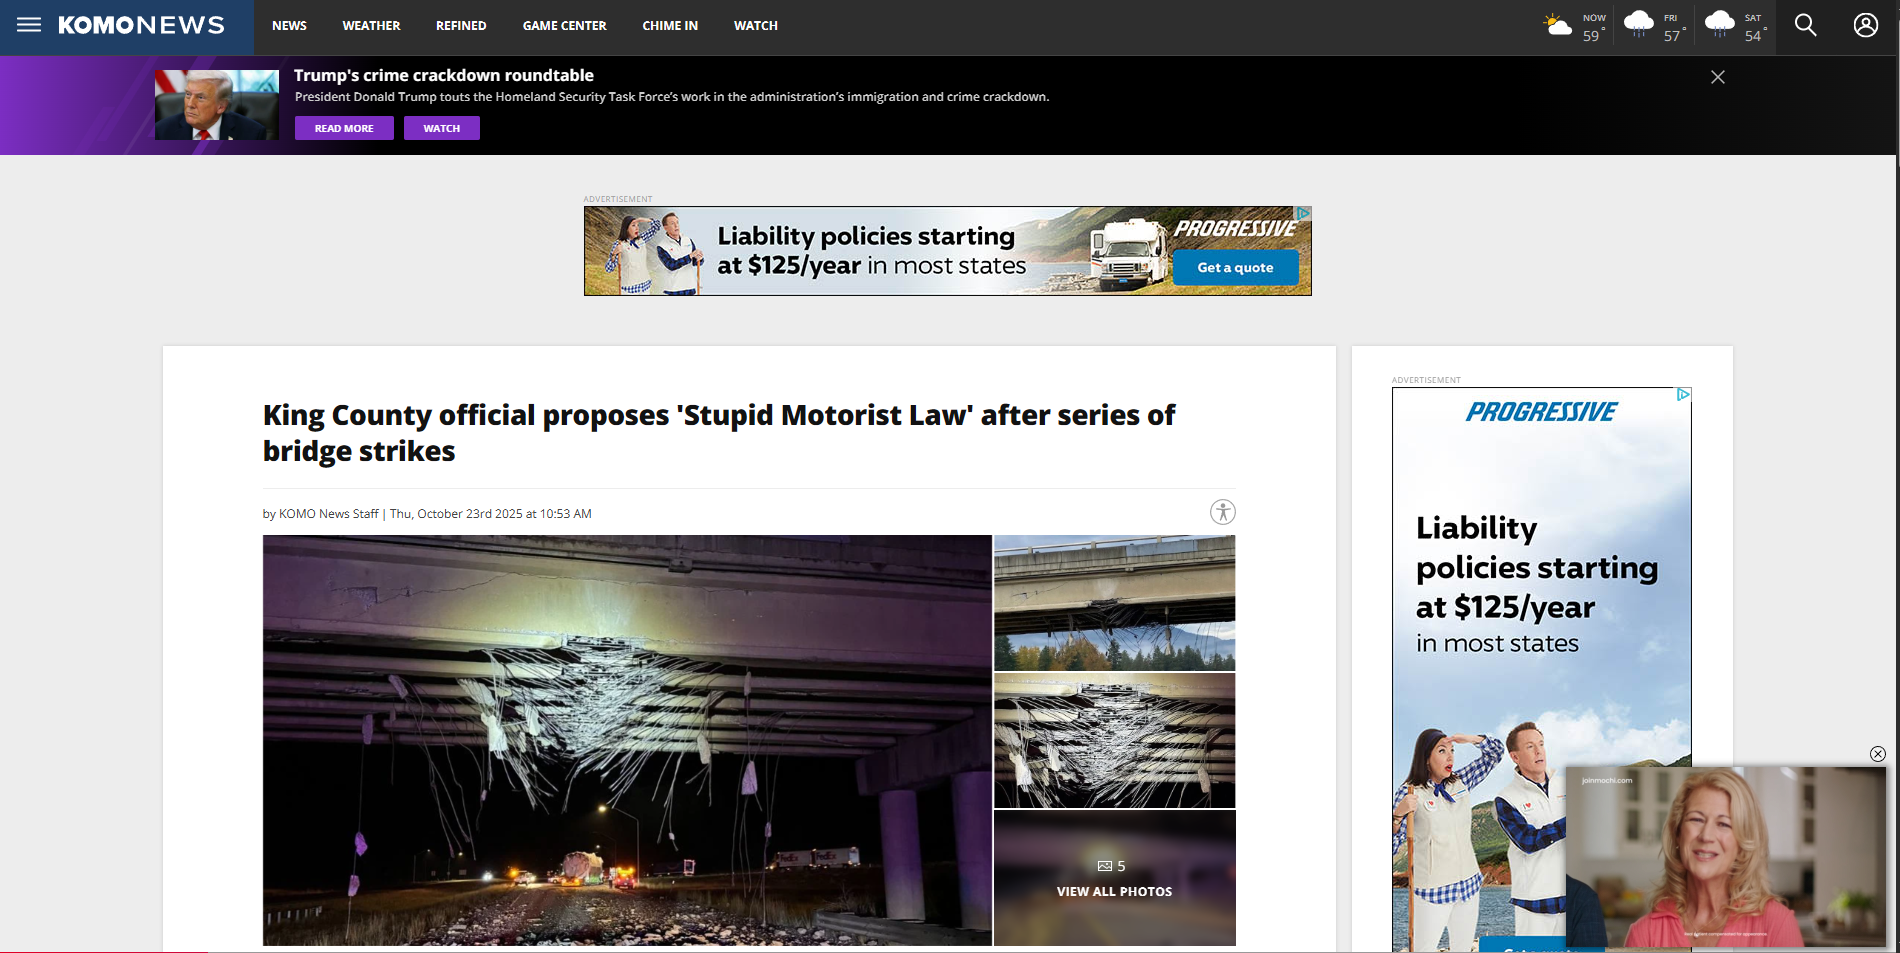Image resolution: width=1900 pixels, height=953 pixels.
Task: Open the Chime In section
Action: tap(670, 26)
